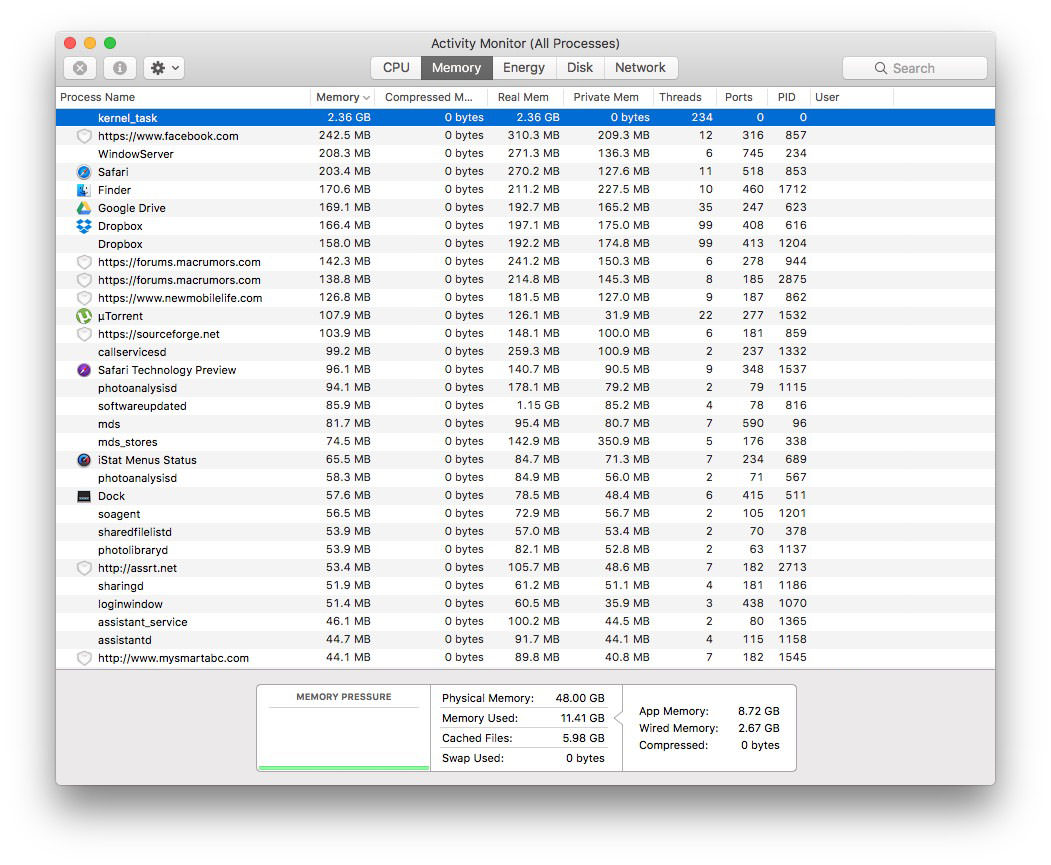Image resolution: width=1051 pixels, height=865 pixels.
Task: Select the mds_stores process
Action: coord(526,442)
